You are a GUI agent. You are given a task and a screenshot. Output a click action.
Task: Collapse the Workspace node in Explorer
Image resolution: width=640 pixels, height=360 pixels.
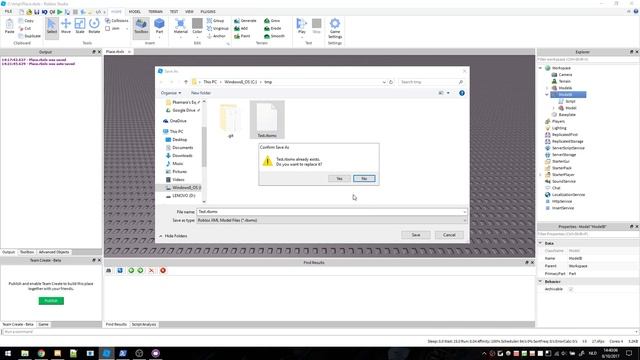541,68
